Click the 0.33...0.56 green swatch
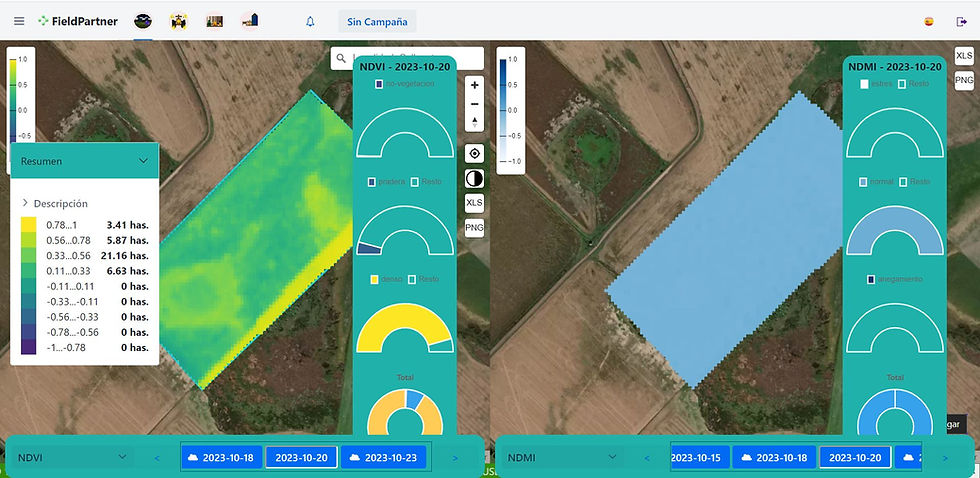The width and height of the screenshot is (980, 478). point(29,256)
